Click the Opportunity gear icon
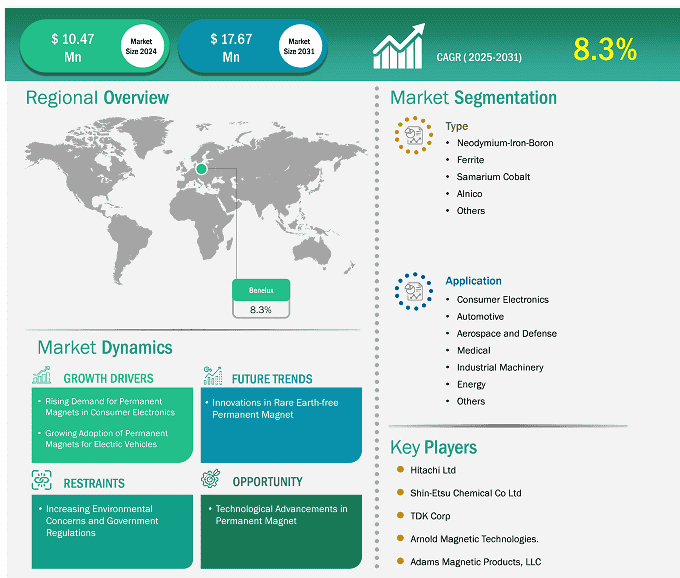Viewport: 680px width, 578px height. click(211, 479)
